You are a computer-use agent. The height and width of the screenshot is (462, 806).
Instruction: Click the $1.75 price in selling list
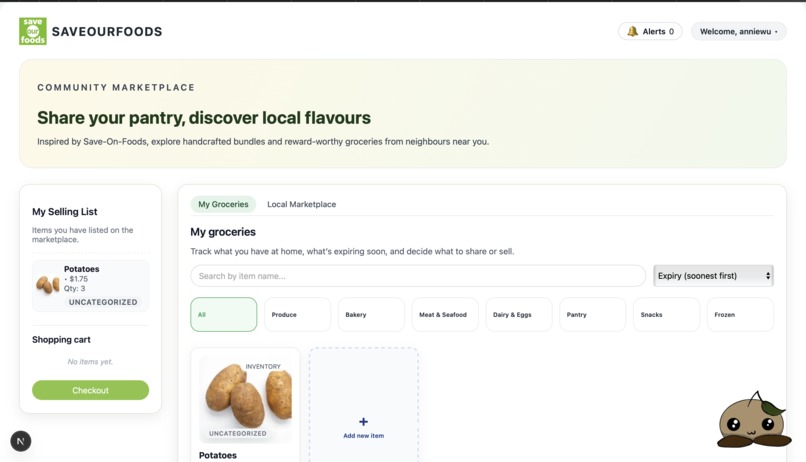[x=79, y=279]
